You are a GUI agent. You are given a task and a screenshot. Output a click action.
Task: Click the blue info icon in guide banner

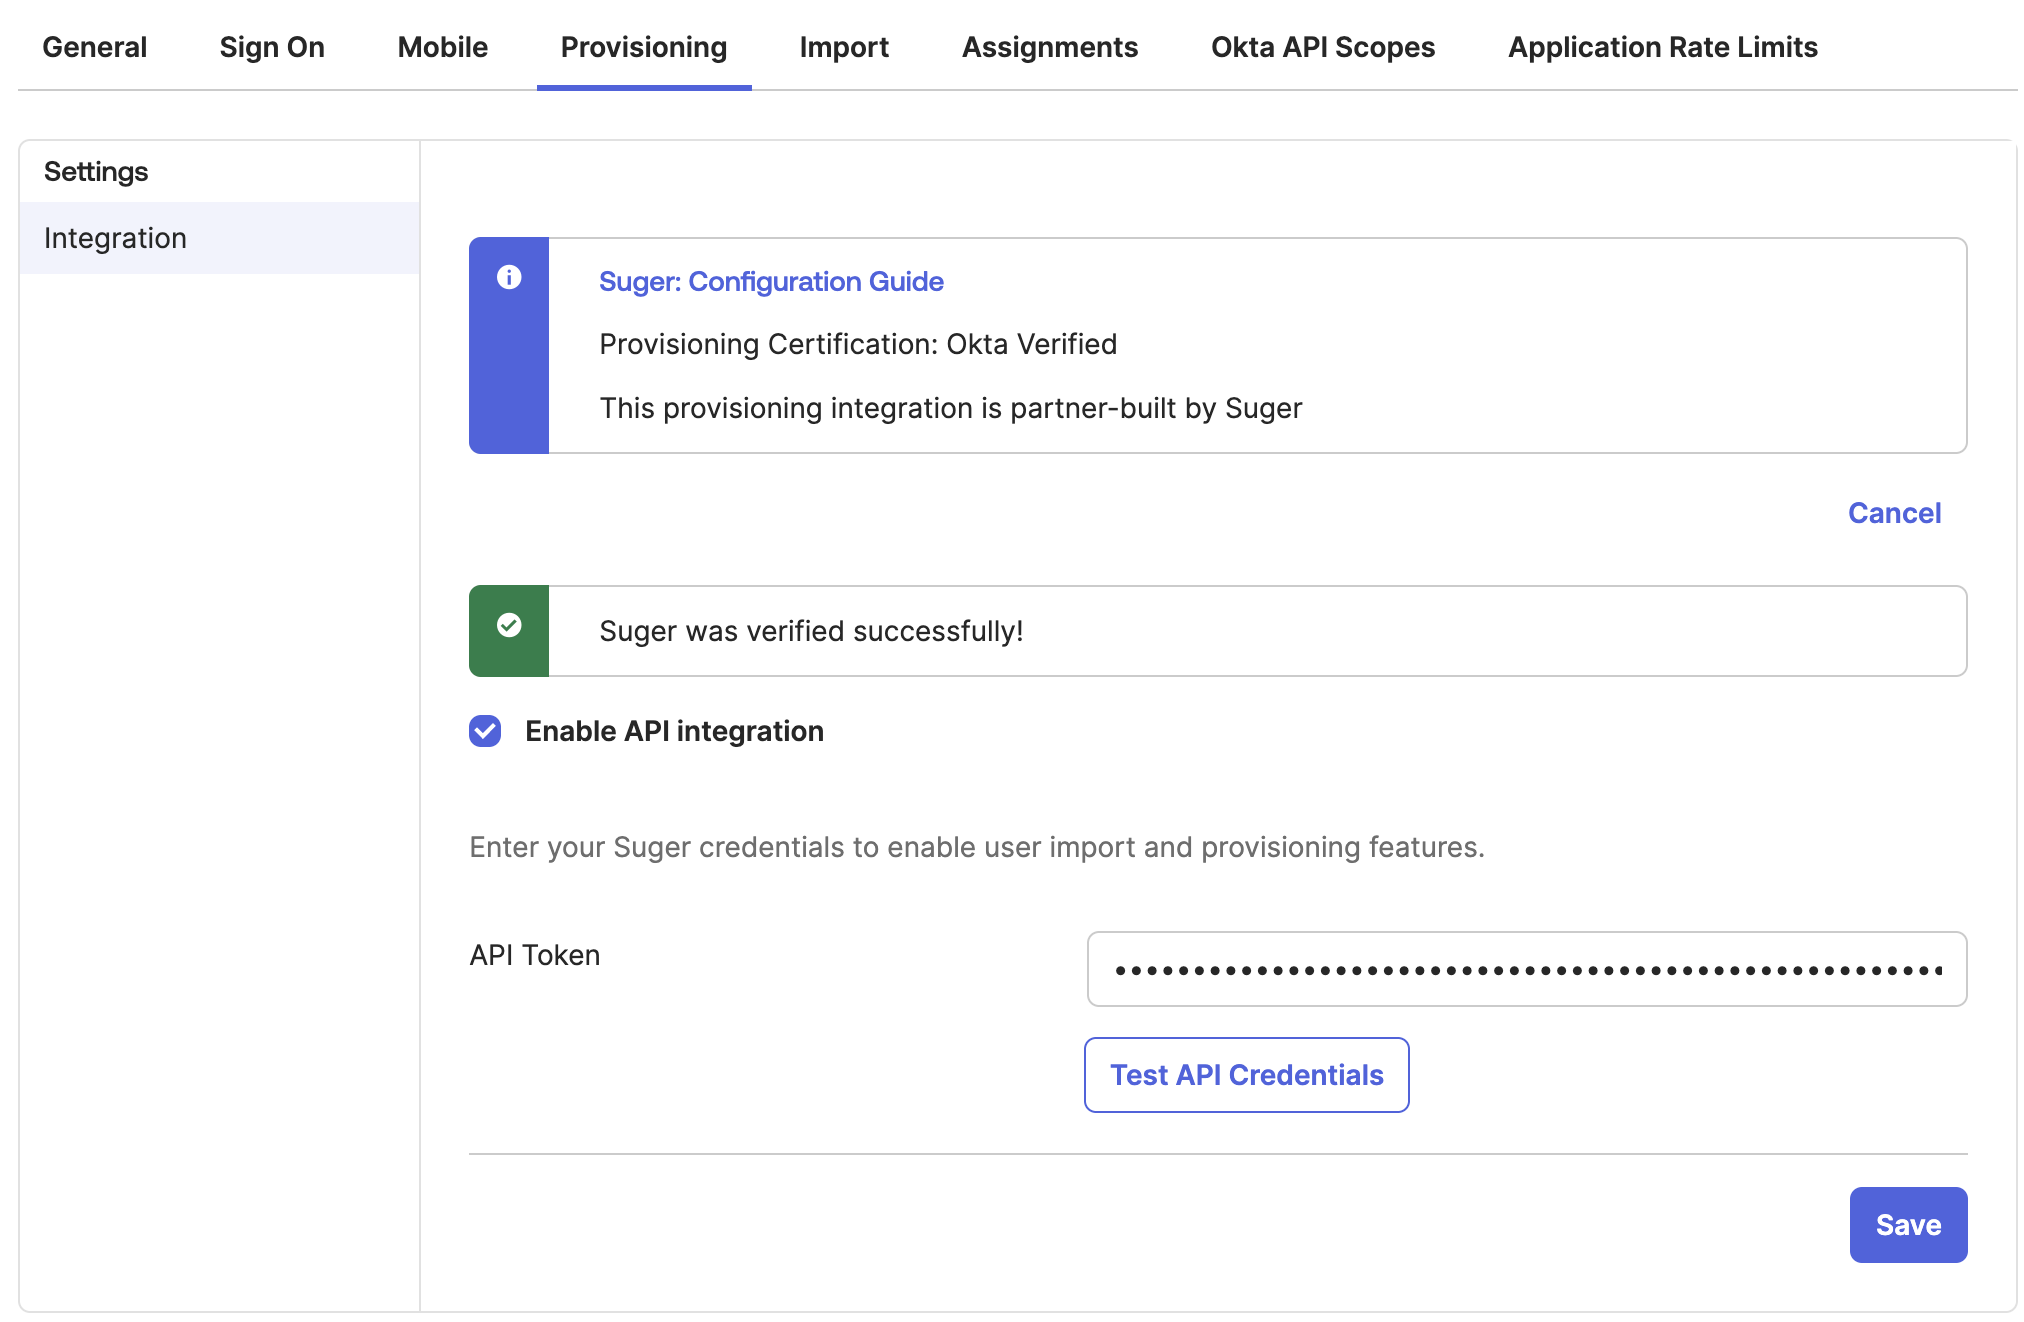[x=509, y=277]
